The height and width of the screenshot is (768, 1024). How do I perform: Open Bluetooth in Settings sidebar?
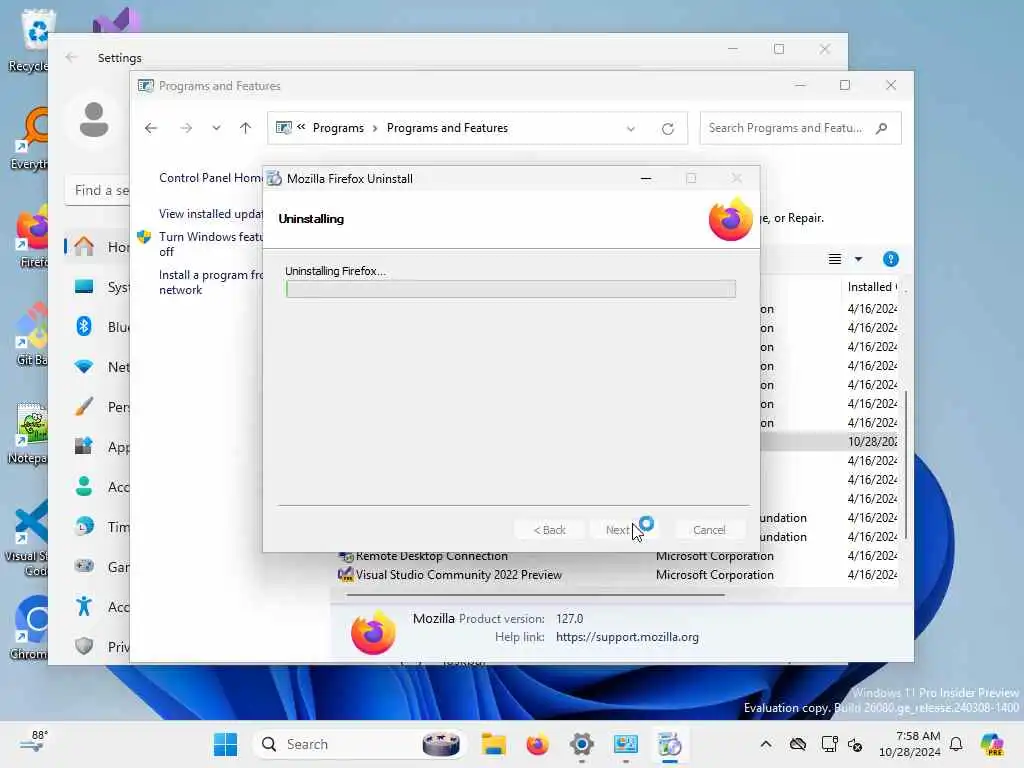tap(98, 327)
